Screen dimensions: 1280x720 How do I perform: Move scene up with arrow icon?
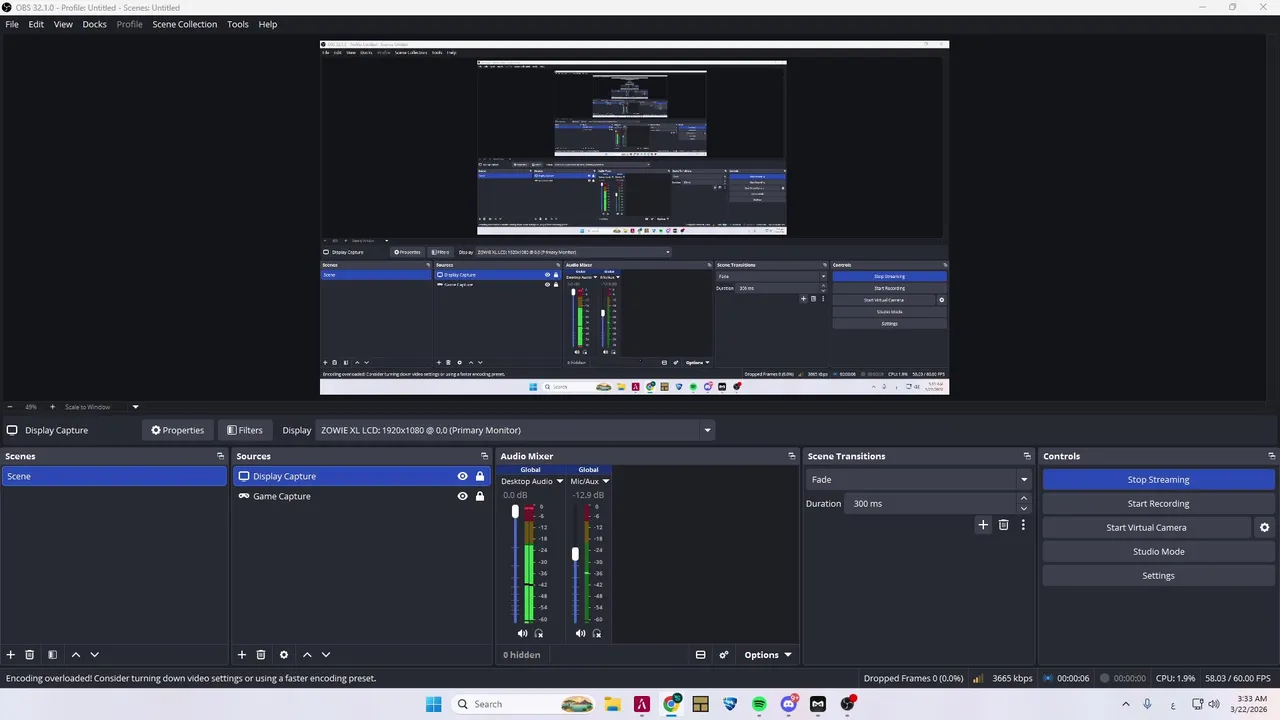[x=75, y=655]
